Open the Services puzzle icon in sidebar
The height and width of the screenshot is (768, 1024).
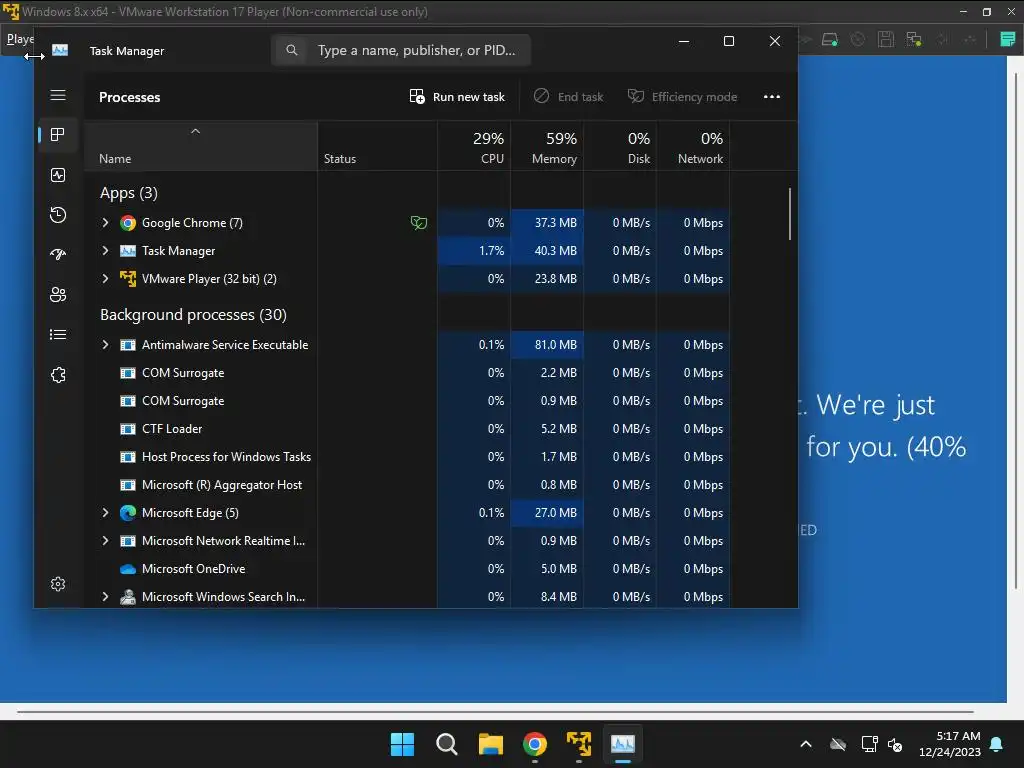point(58,375)
